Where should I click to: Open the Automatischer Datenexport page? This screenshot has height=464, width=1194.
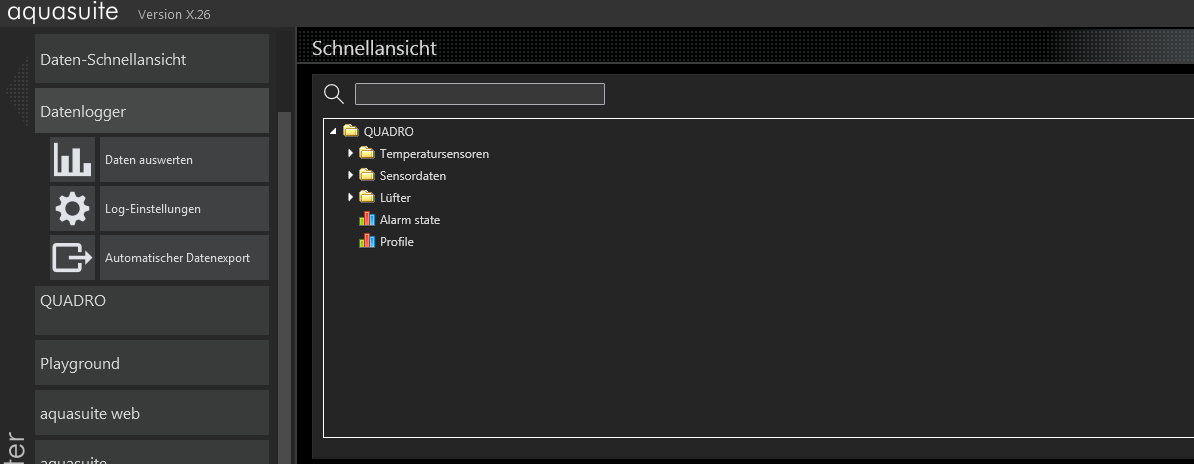click(184, 258)
